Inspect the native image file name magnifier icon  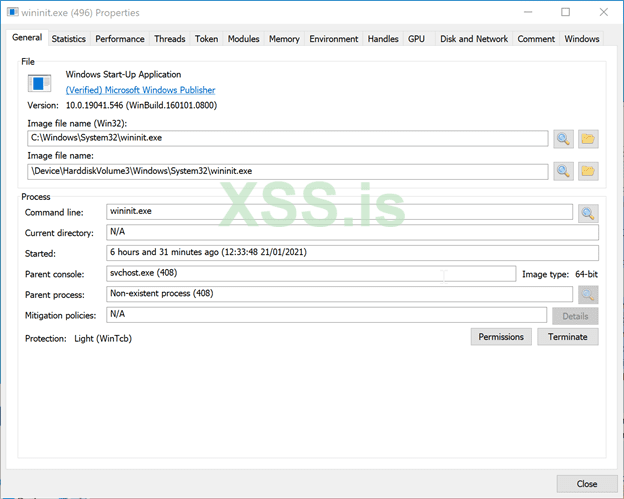coord(563,171)
